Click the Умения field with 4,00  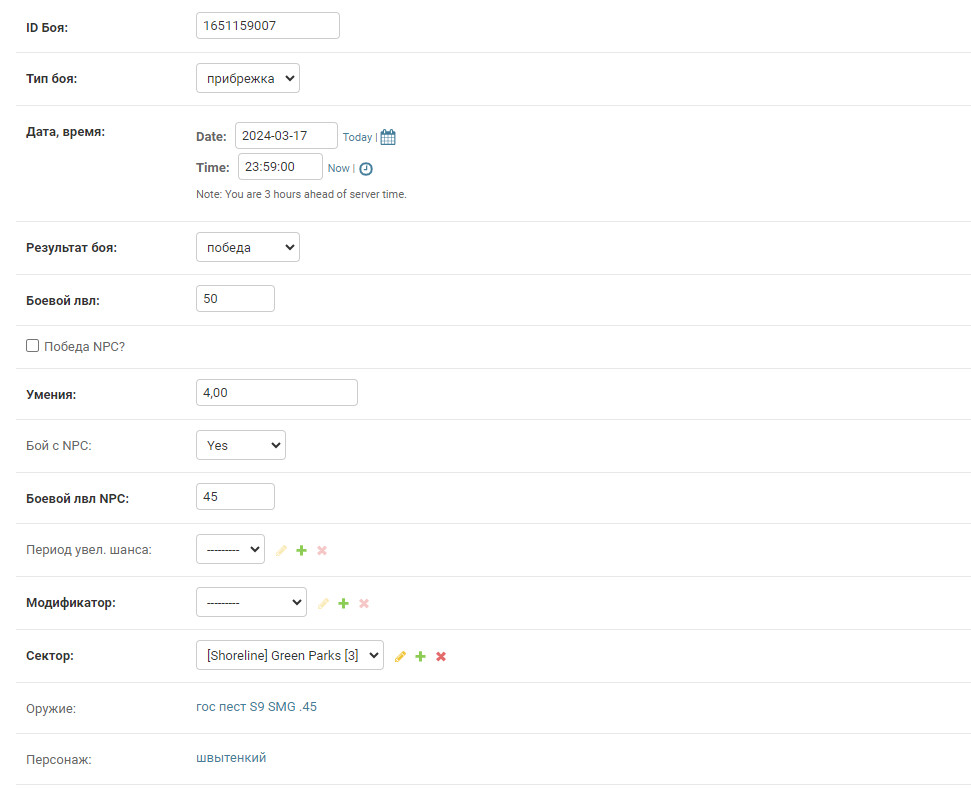pyautogui.click(x=277, y=393)
